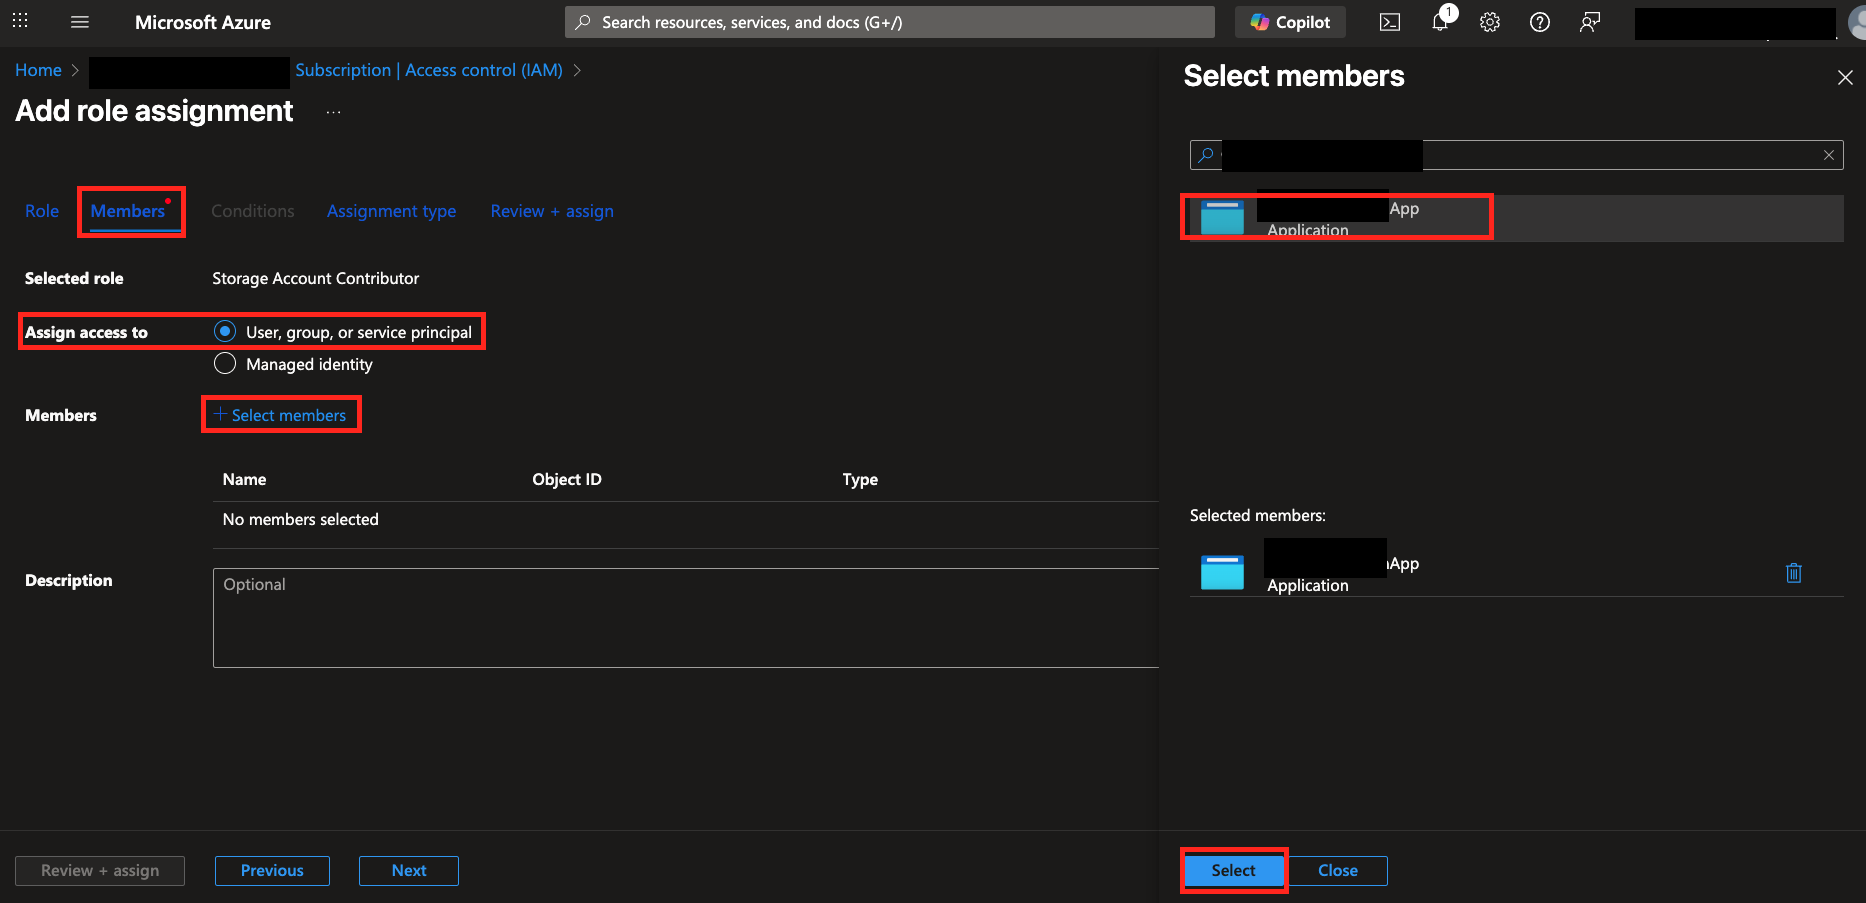Open the feedback icon in the header

[x=1590, y=22]
